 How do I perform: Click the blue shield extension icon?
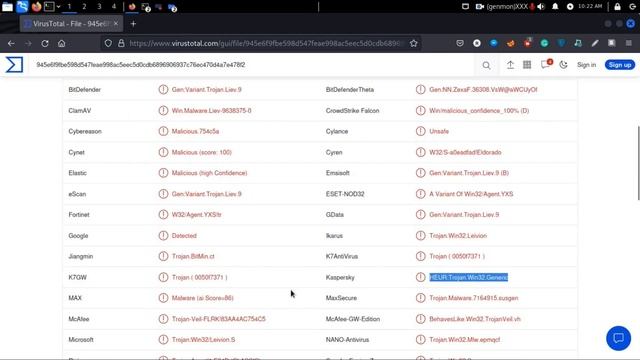point(561,43)
